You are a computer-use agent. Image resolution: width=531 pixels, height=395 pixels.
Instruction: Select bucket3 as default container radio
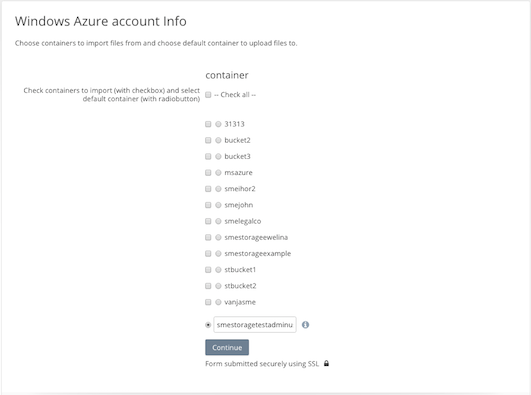point(218,157)
